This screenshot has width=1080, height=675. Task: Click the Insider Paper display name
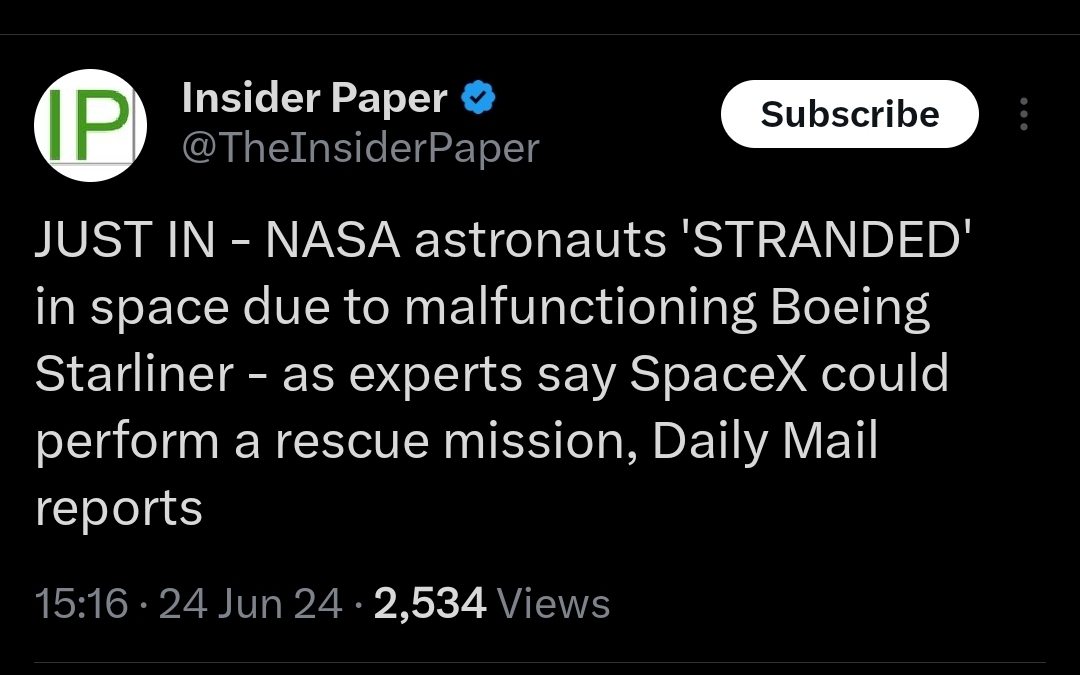tap(314, 98)
